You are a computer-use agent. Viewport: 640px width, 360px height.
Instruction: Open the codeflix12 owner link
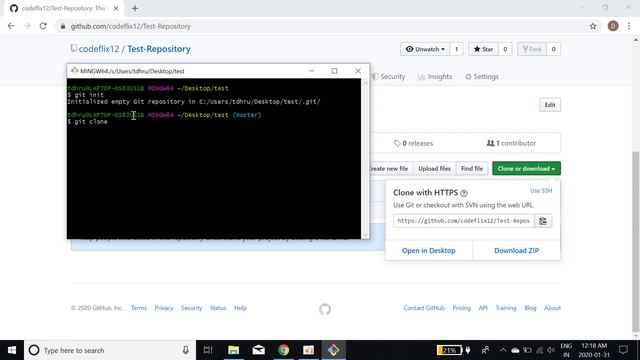(x=99, y=49)
